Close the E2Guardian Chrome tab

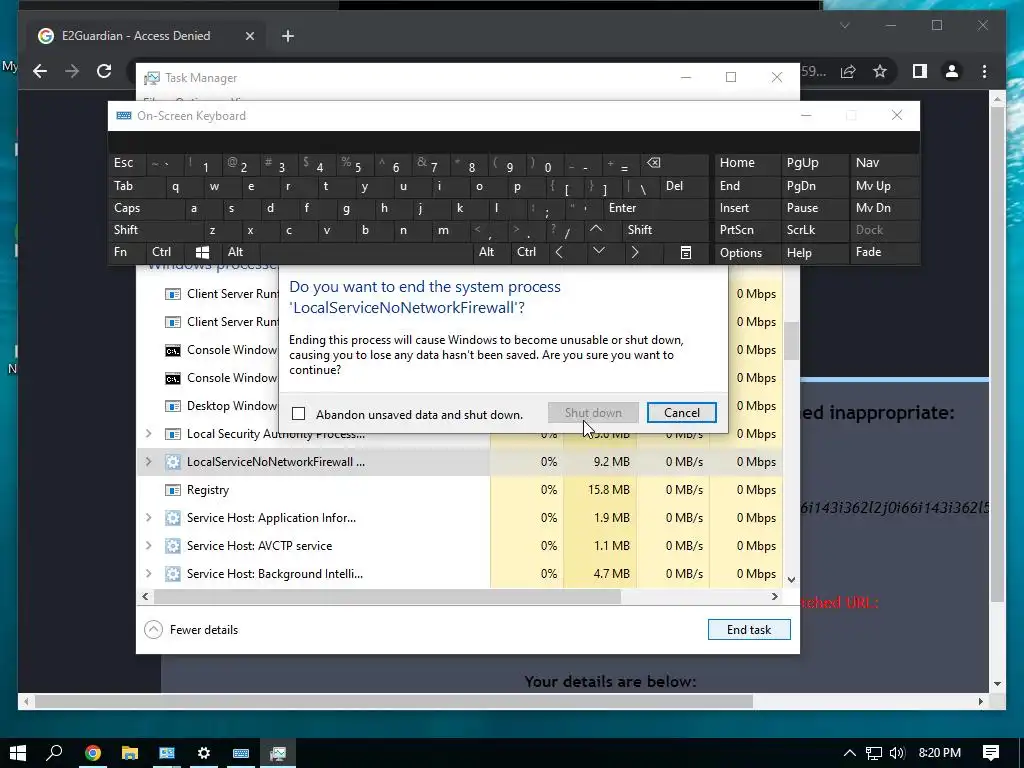(249, 36)
